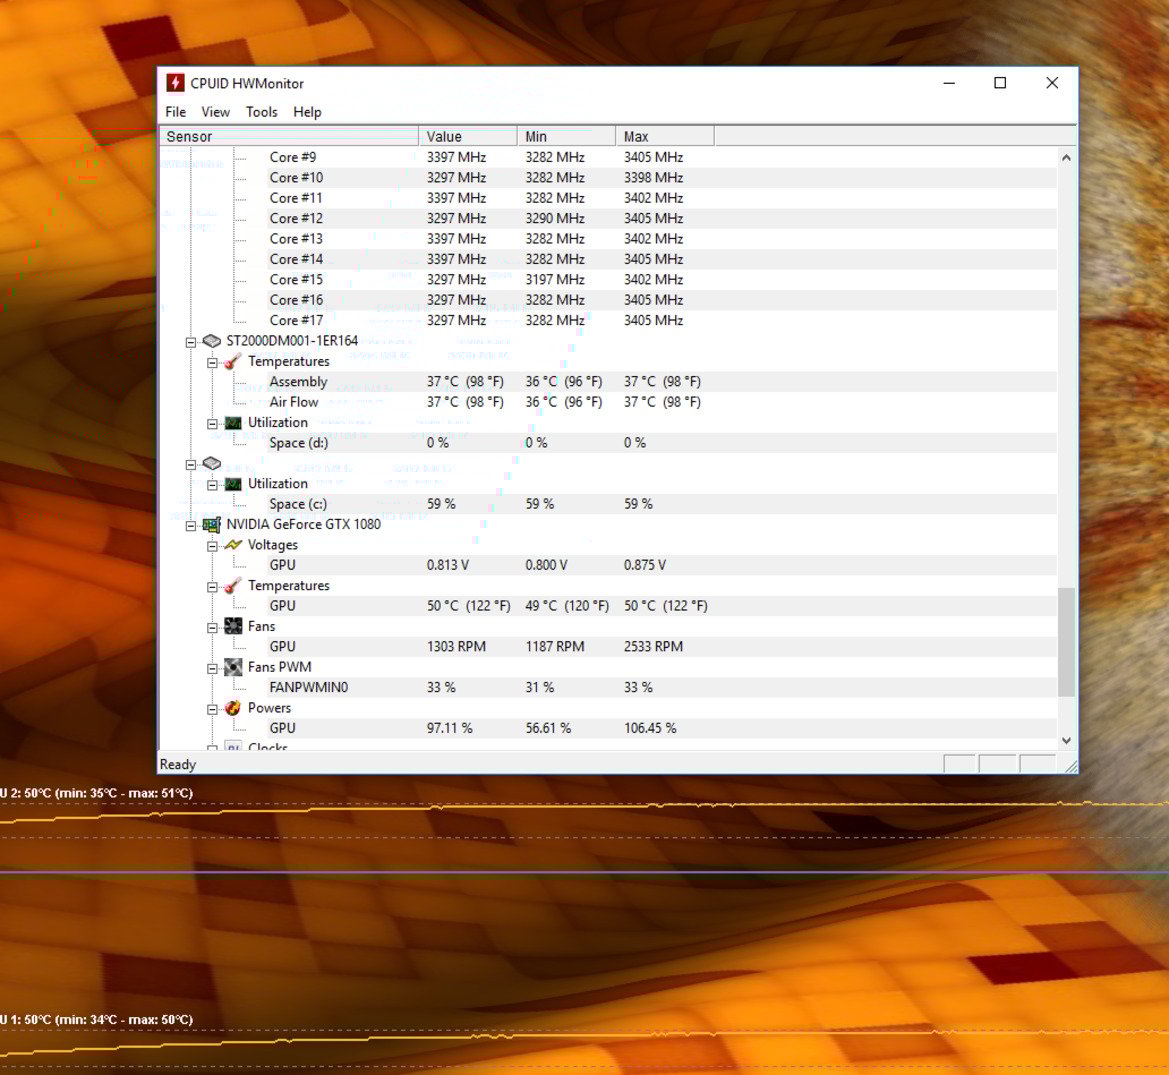Click the 0.813 V GPU voltage value

(x=447, y=565)
